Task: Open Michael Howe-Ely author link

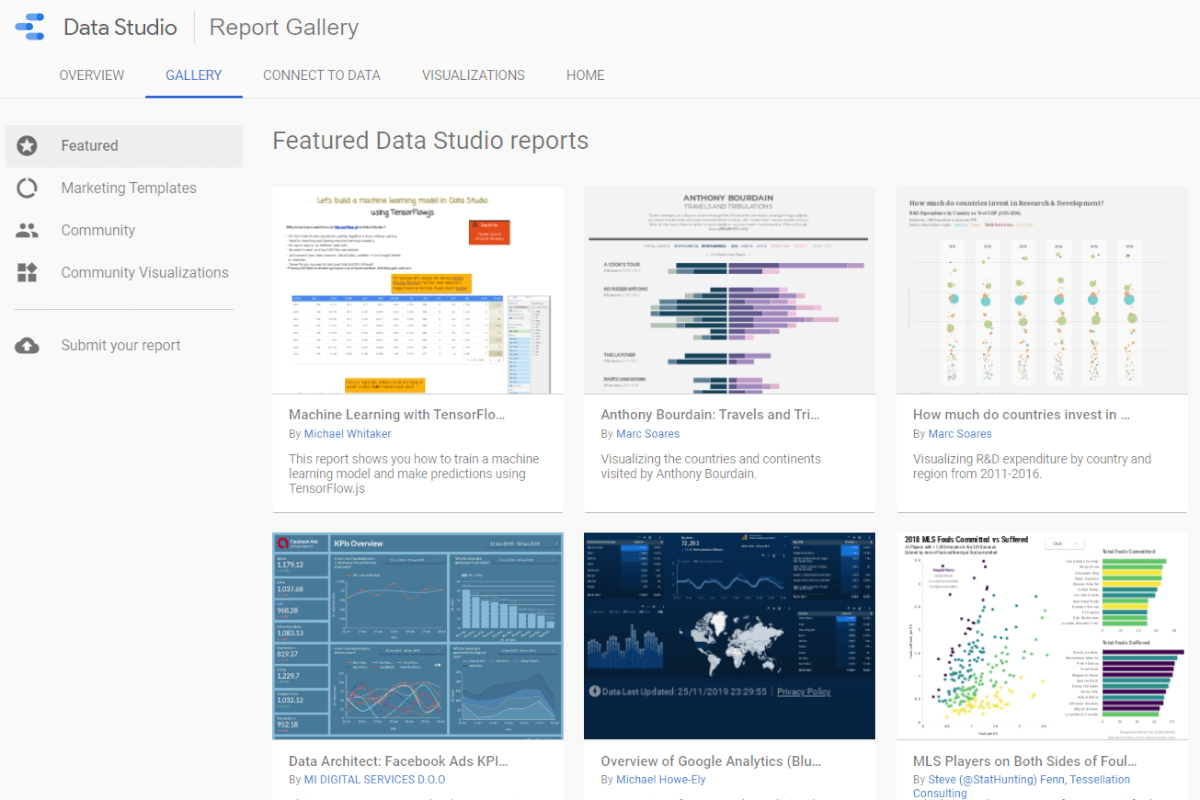Action: click(x=661, y=779)
